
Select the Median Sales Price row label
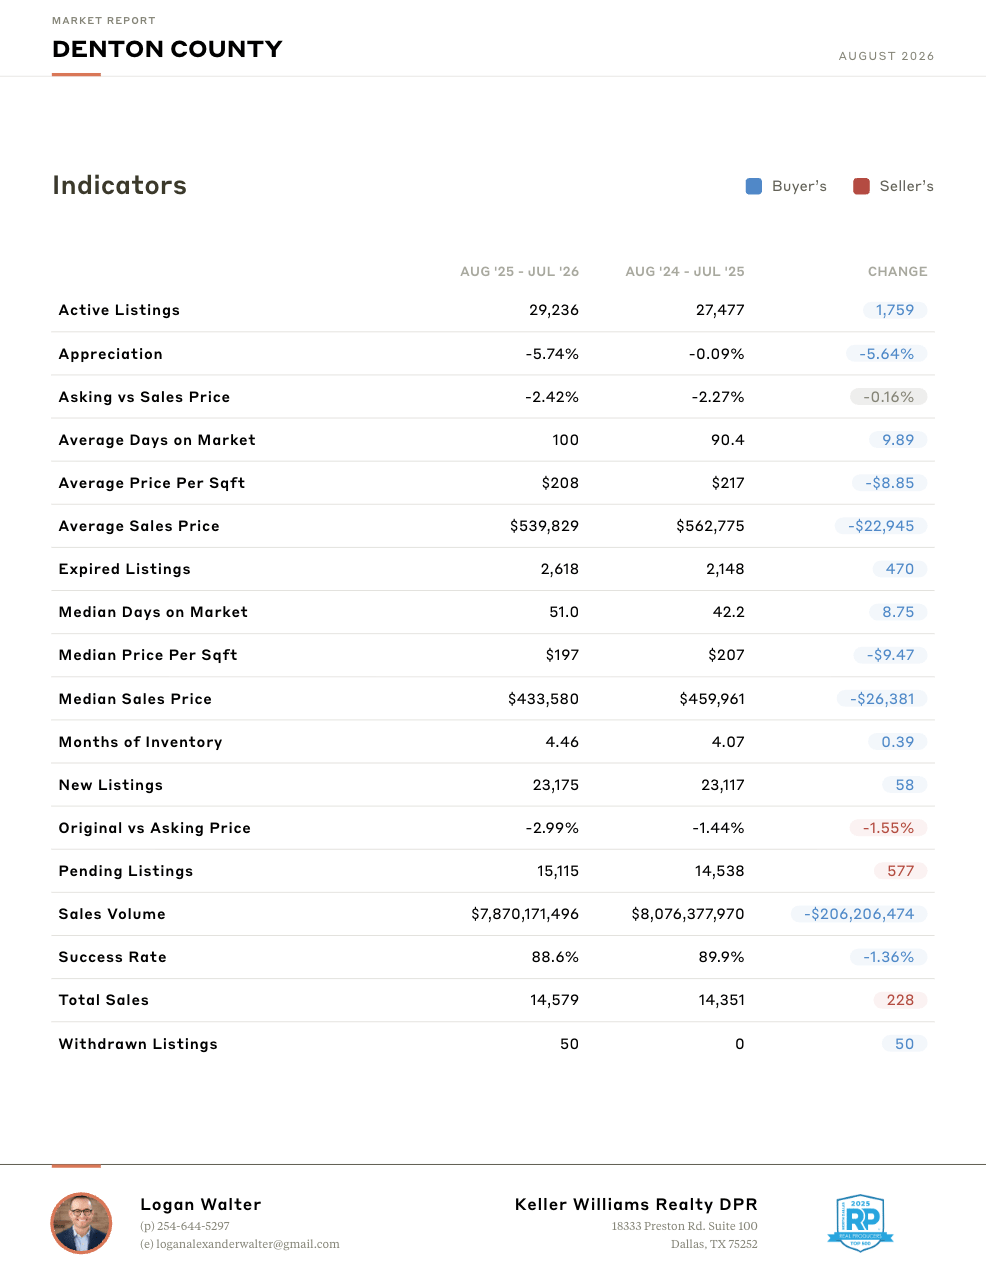coord(135,699)
